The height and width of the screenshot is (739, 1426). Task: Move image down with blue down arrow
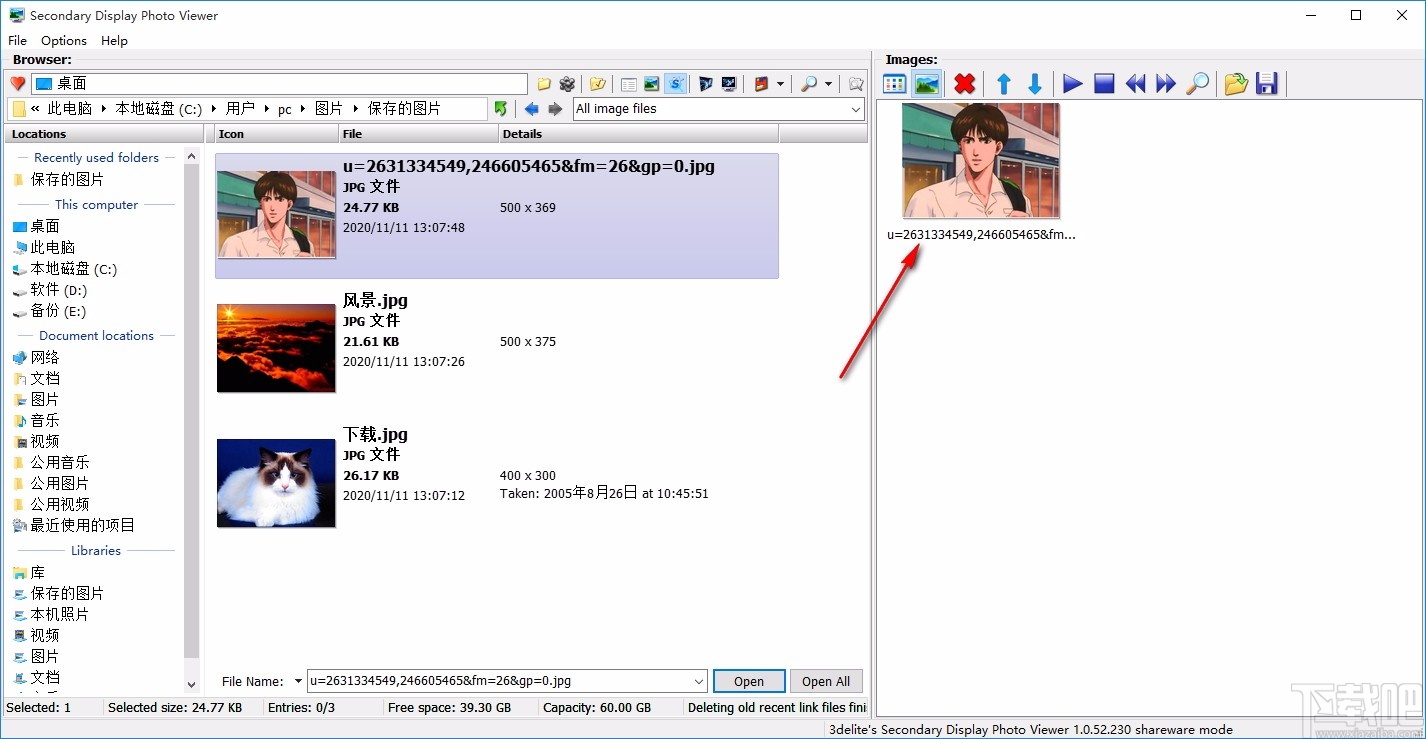coord(1035,84)
